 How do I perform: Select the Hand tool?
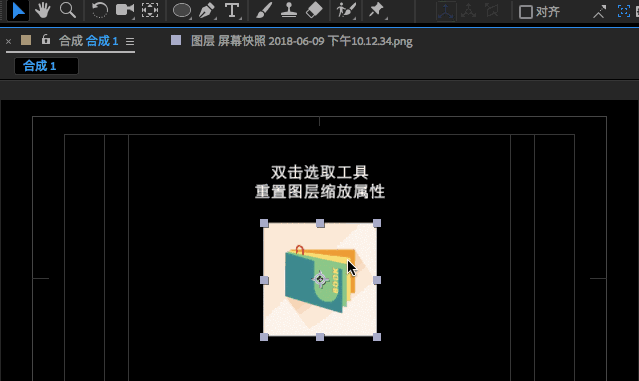pyautogui.click(x=42, y=11)
